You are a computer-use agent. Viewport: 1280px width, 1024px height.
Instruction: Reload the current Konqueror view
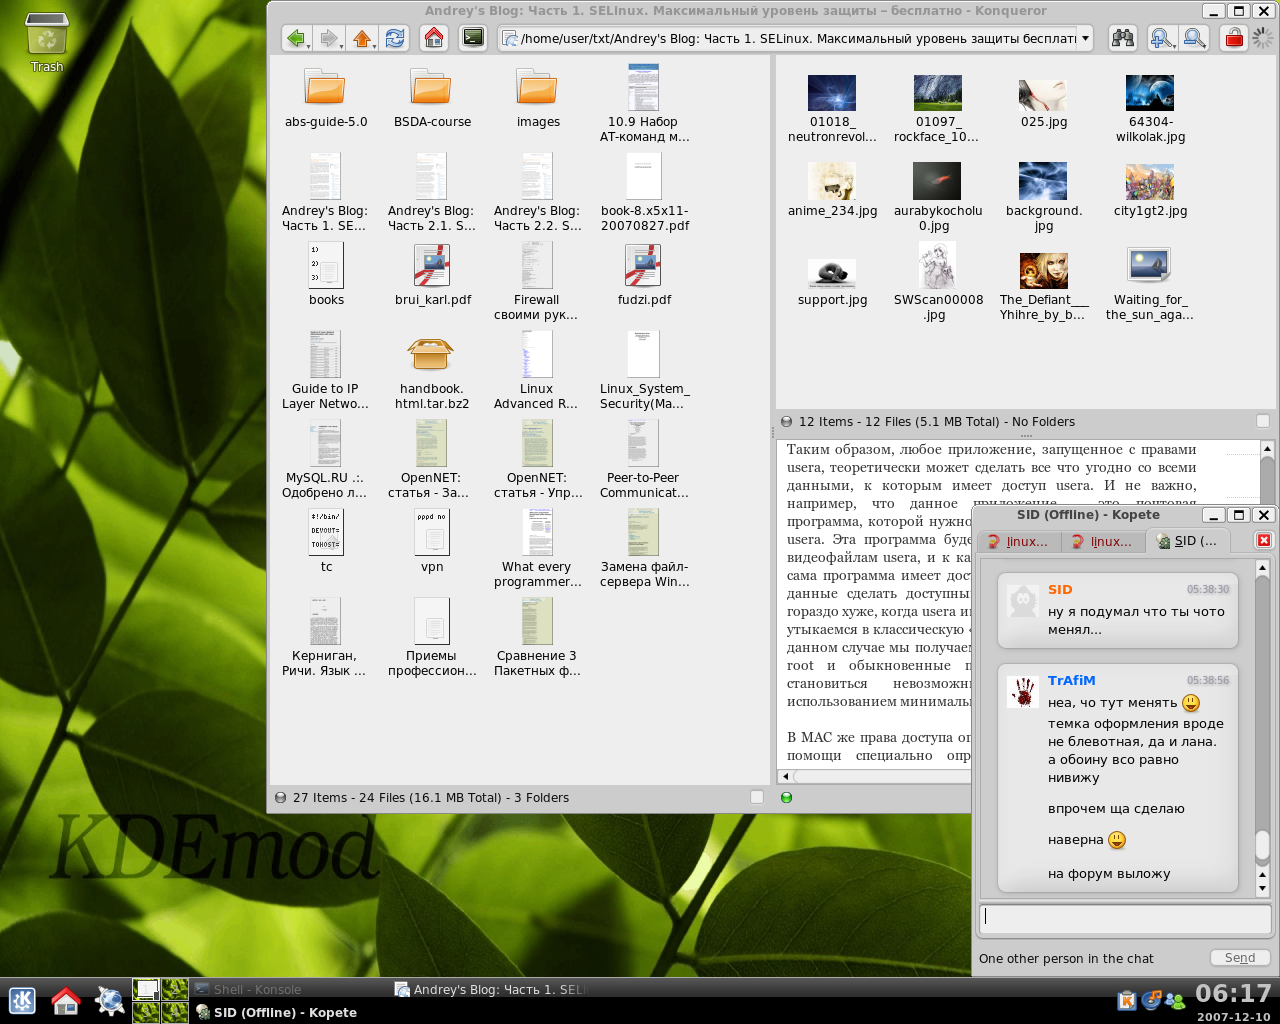click(x=395, y=38)
